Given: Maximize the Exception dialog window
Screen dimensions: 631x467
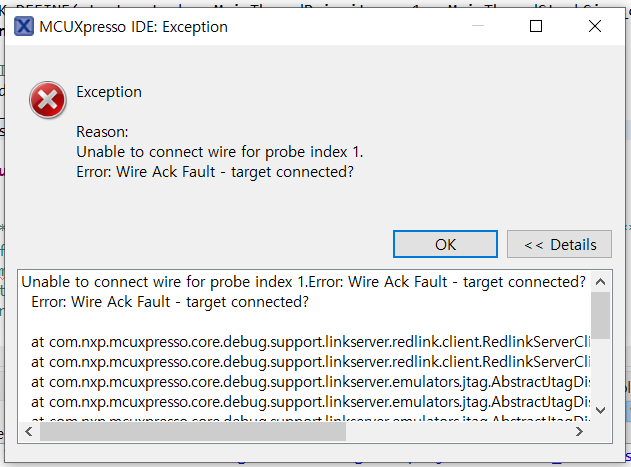Looking at the screenshot, I should tap(536, 26).
